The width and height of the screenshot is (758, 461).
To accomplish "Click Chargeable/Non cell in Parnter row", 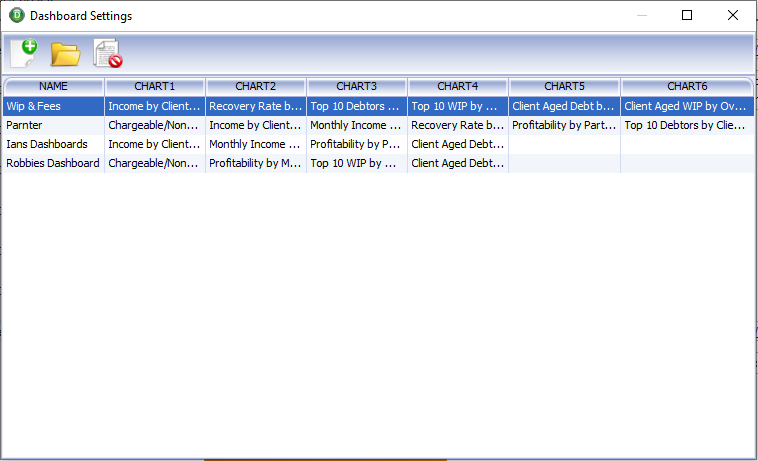I will click(x=155, y=125).
